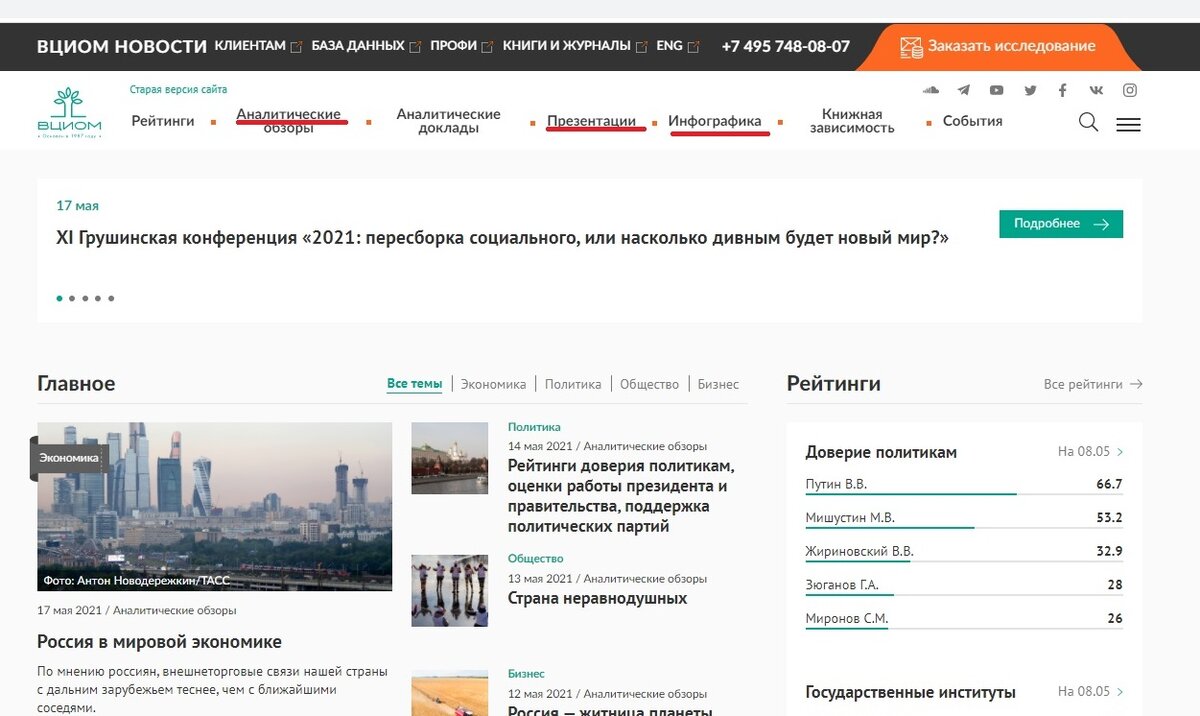
Task: Open site search via magnifier icon
Action: (1089, 122)
